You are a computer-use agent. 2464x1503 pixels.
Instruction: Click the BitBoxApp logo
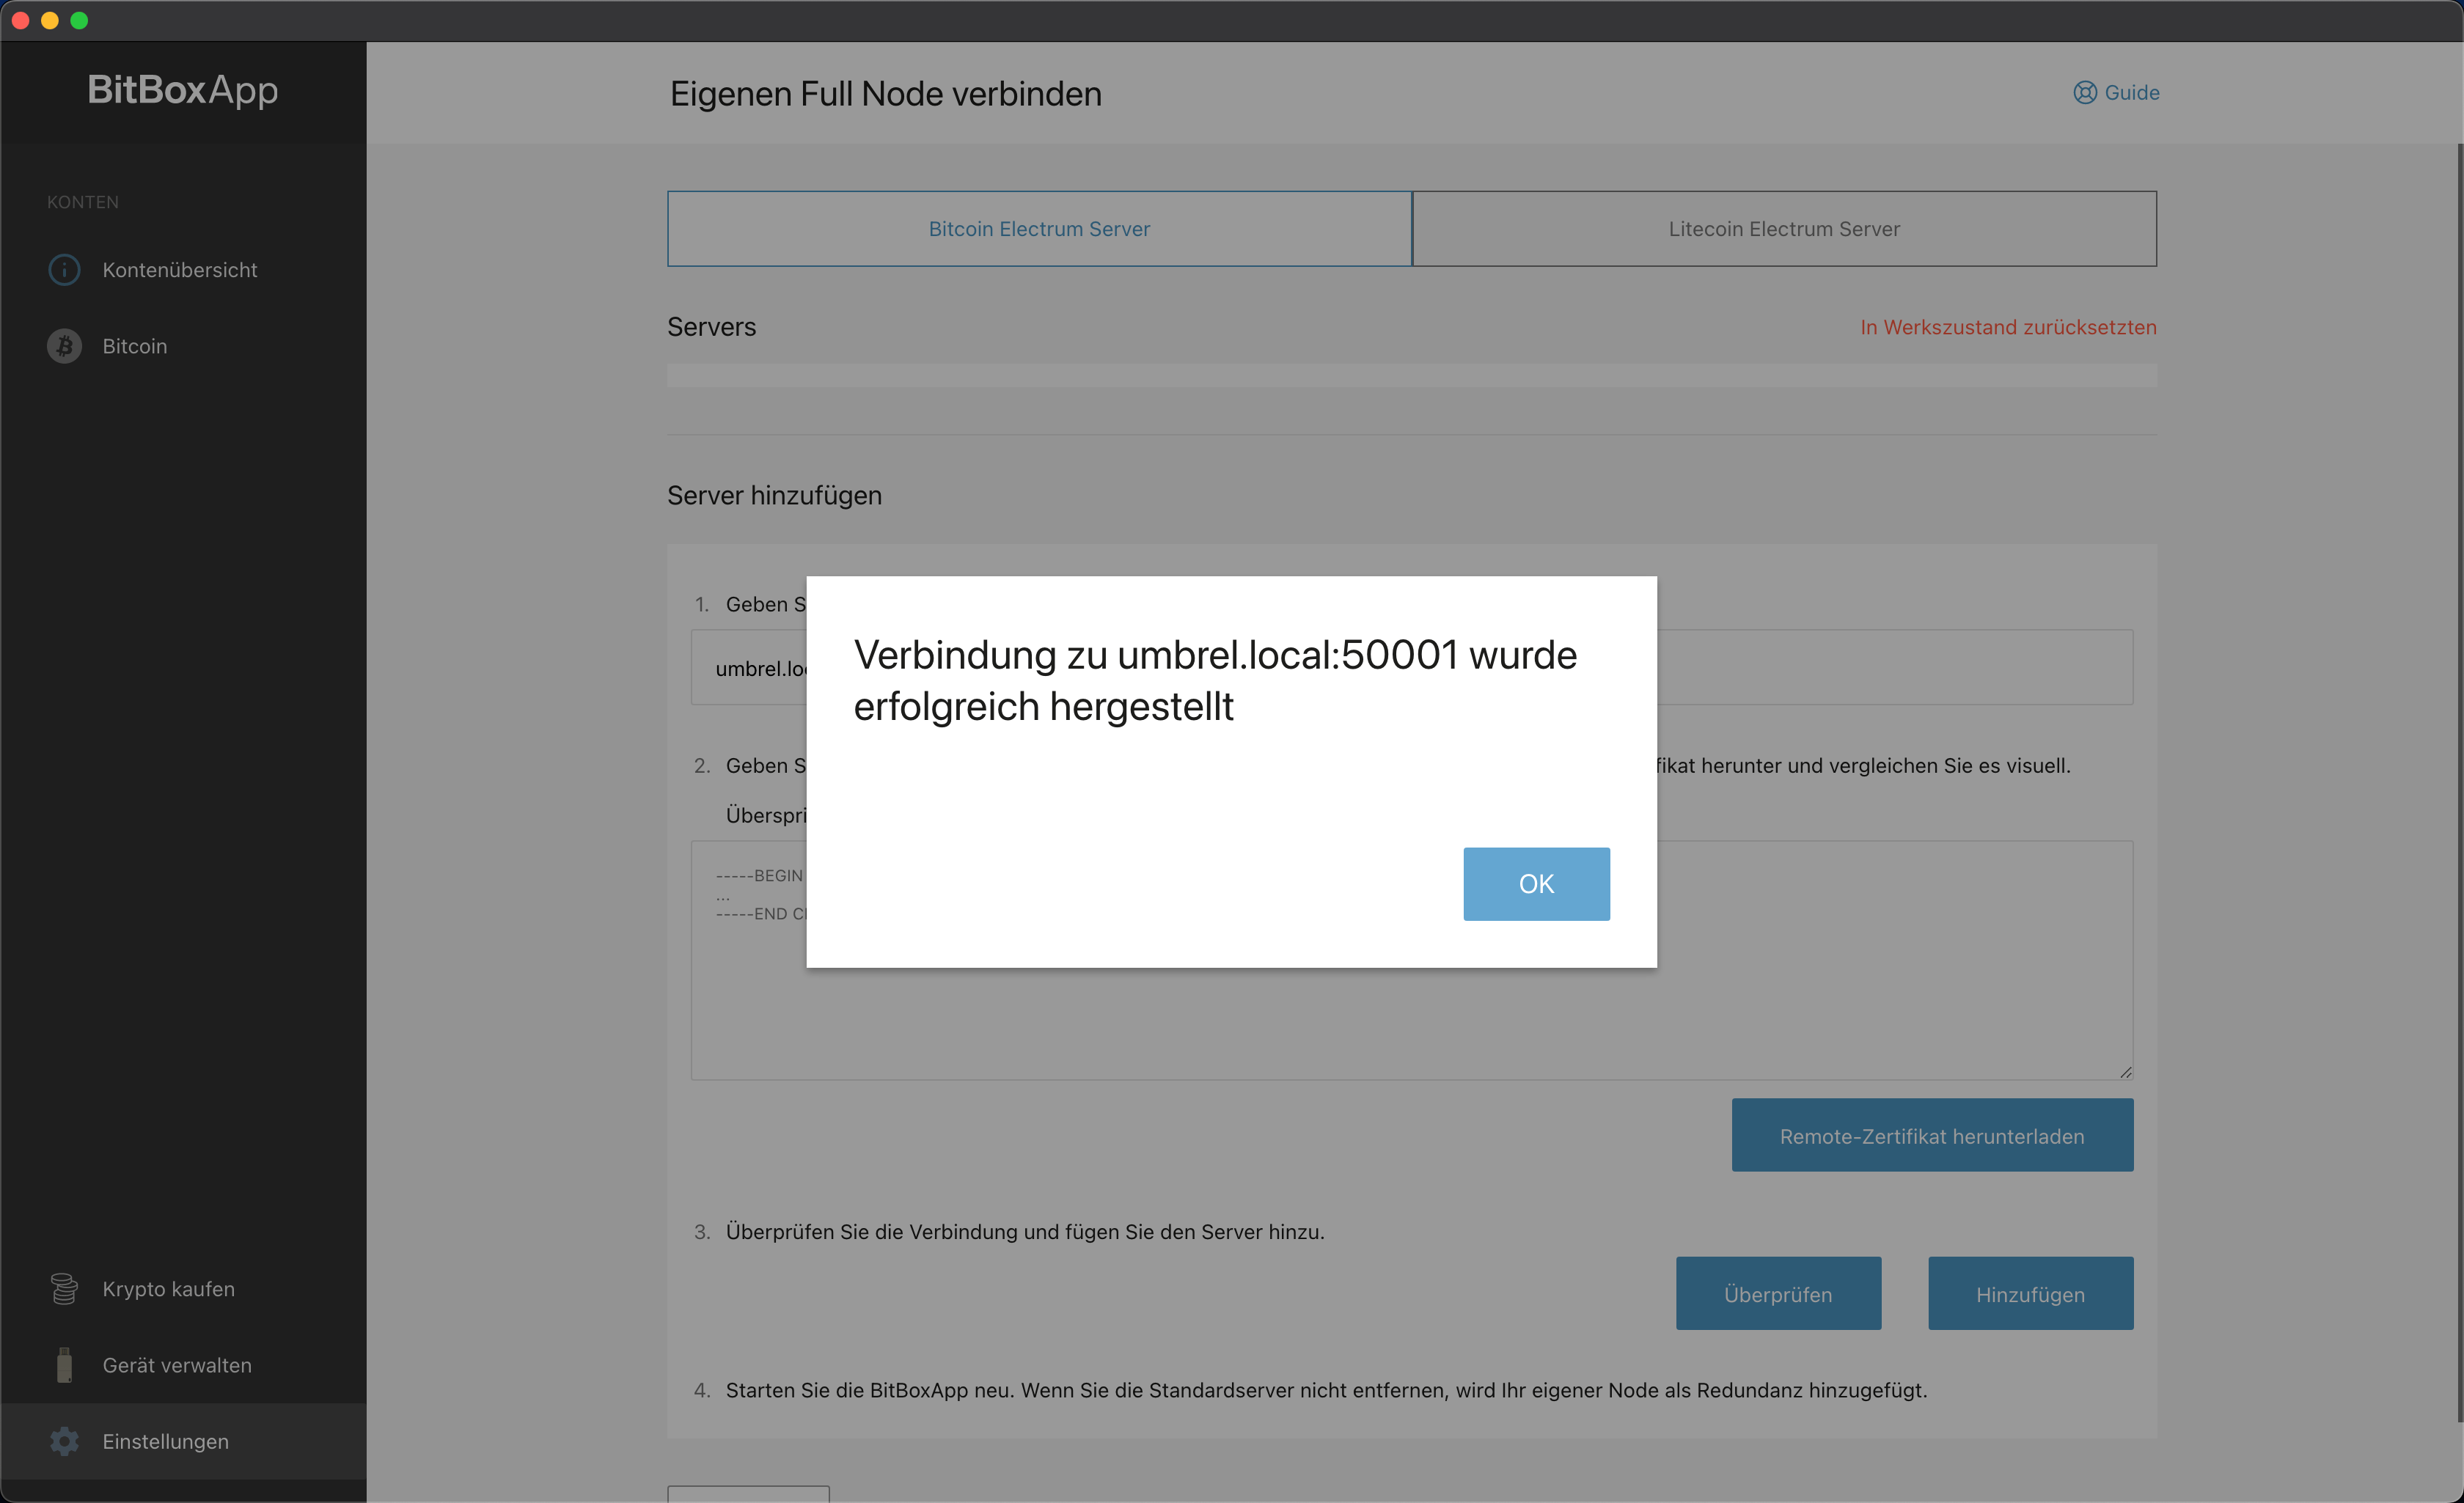coord(183,90)
